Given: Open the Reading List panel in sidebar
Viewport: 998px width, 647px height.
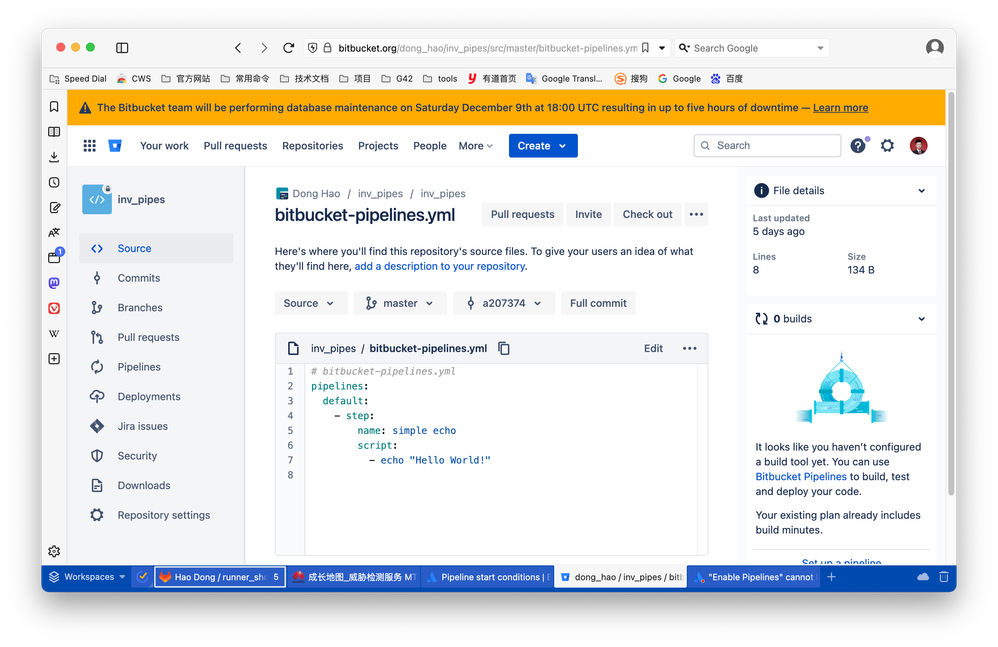Looking at the screenshot, I should (x=54, y=132).
